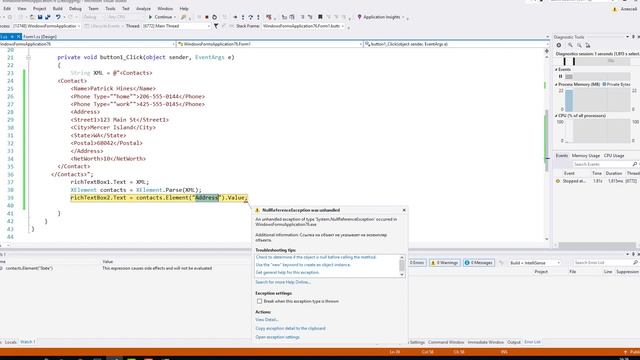Click the thread filter funnel icon
This screenshot has height=360, width=640.
point(216,26)
